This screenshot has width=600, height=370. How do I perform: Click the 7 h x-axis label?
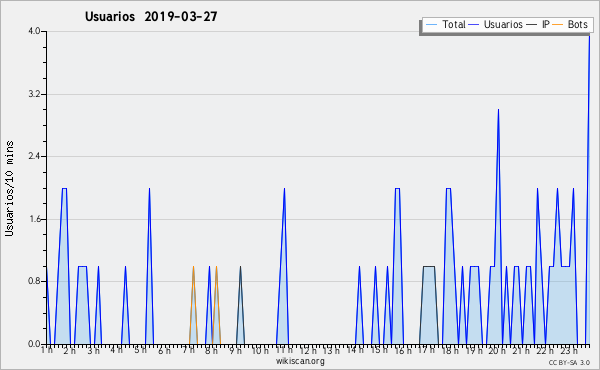tap(188, 350)
